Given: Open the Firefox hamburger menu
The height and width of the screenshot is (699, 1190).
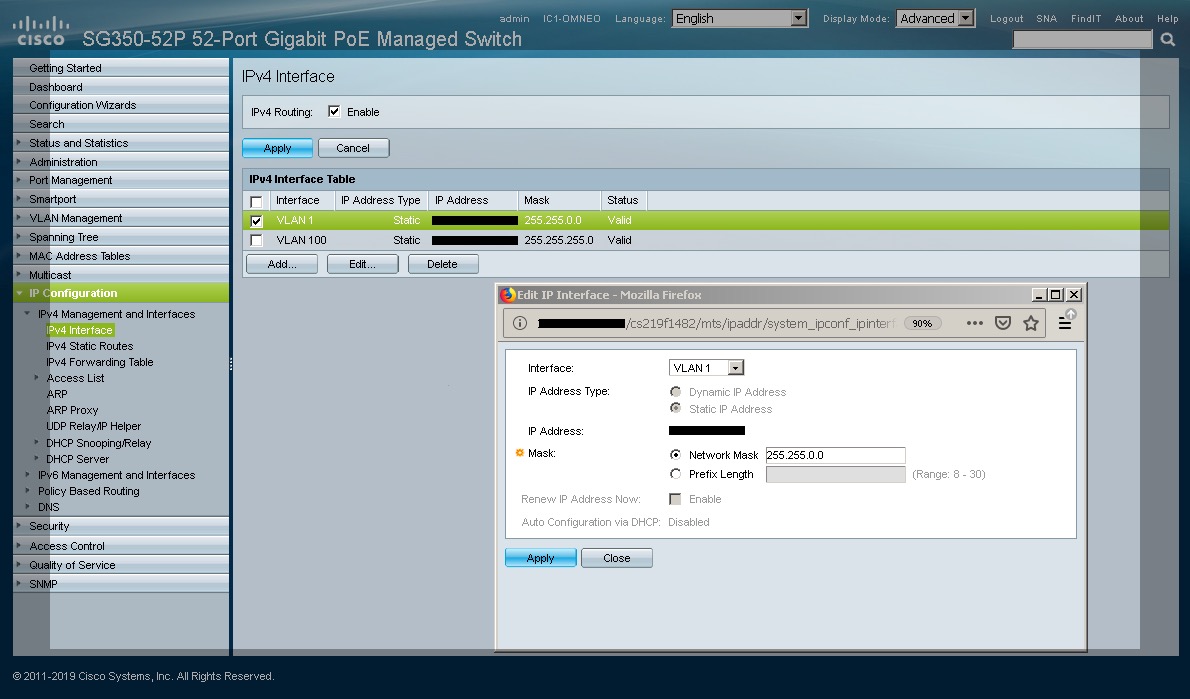Looking at the screenshot, I should (x=1065, y=323).
